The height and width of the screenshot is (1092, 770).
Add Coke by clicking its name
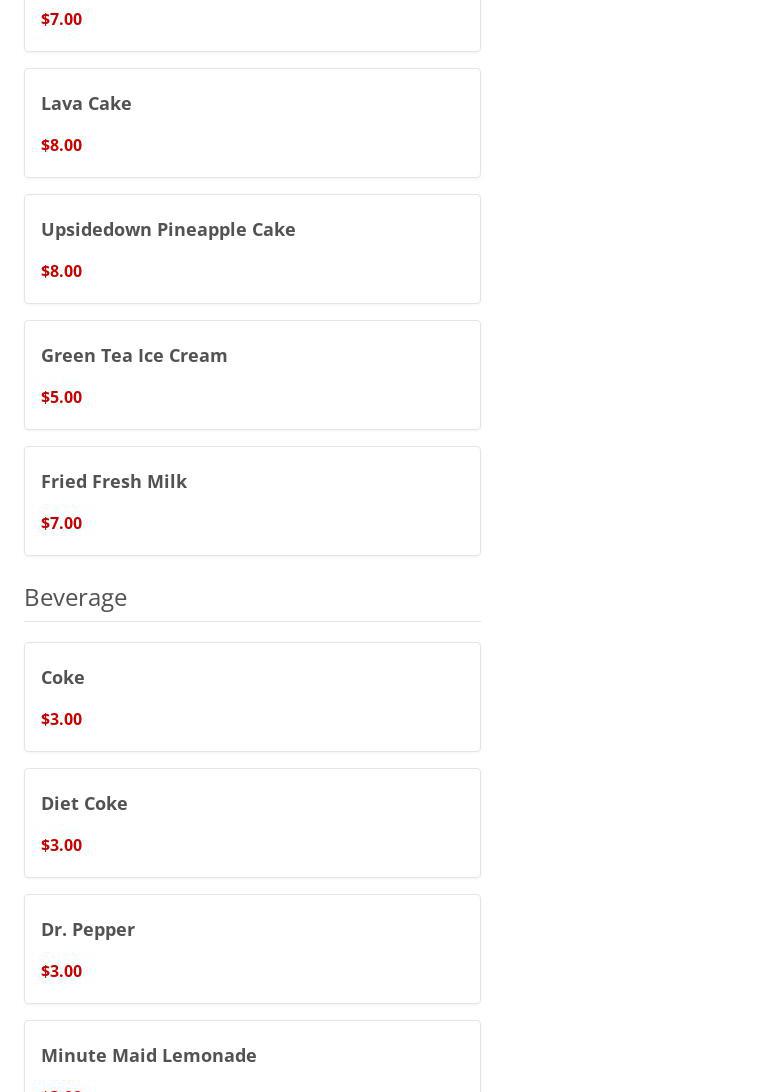(62, 677)
